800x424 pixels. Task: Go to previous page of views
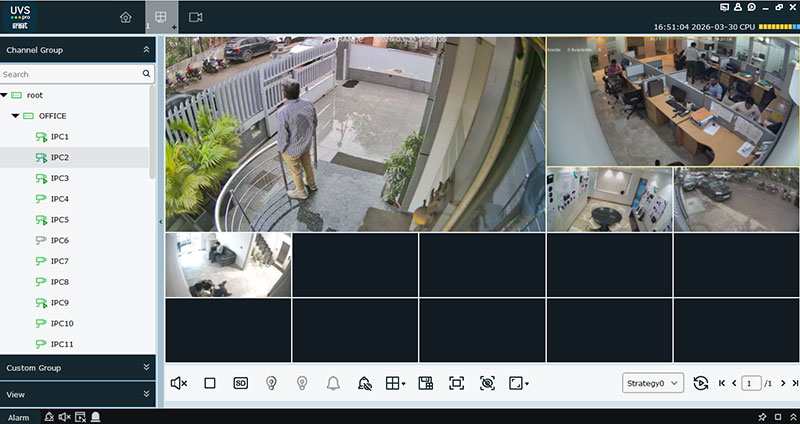(x=734, y=383)
